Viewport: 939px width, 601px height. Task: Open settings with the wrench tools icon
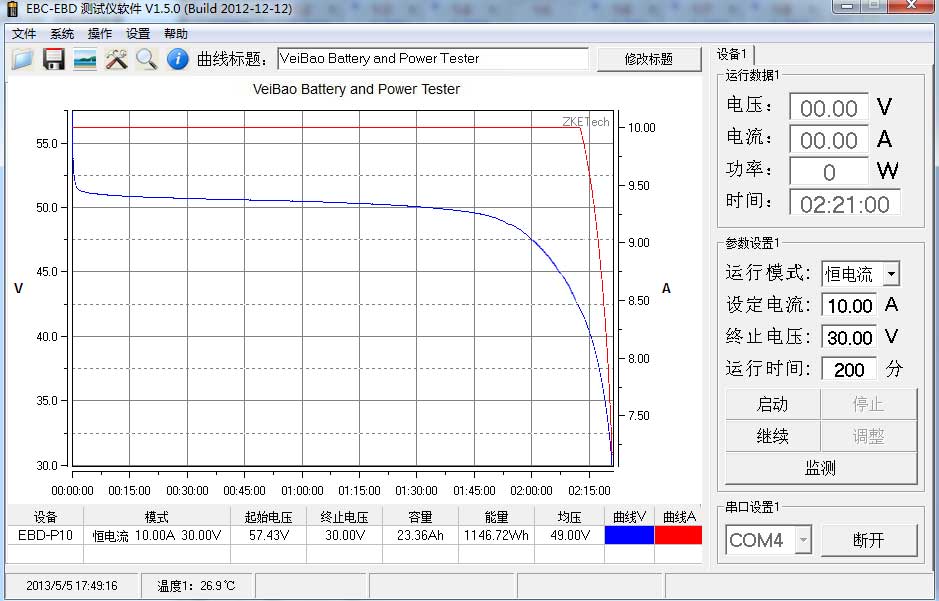[116, 59]
